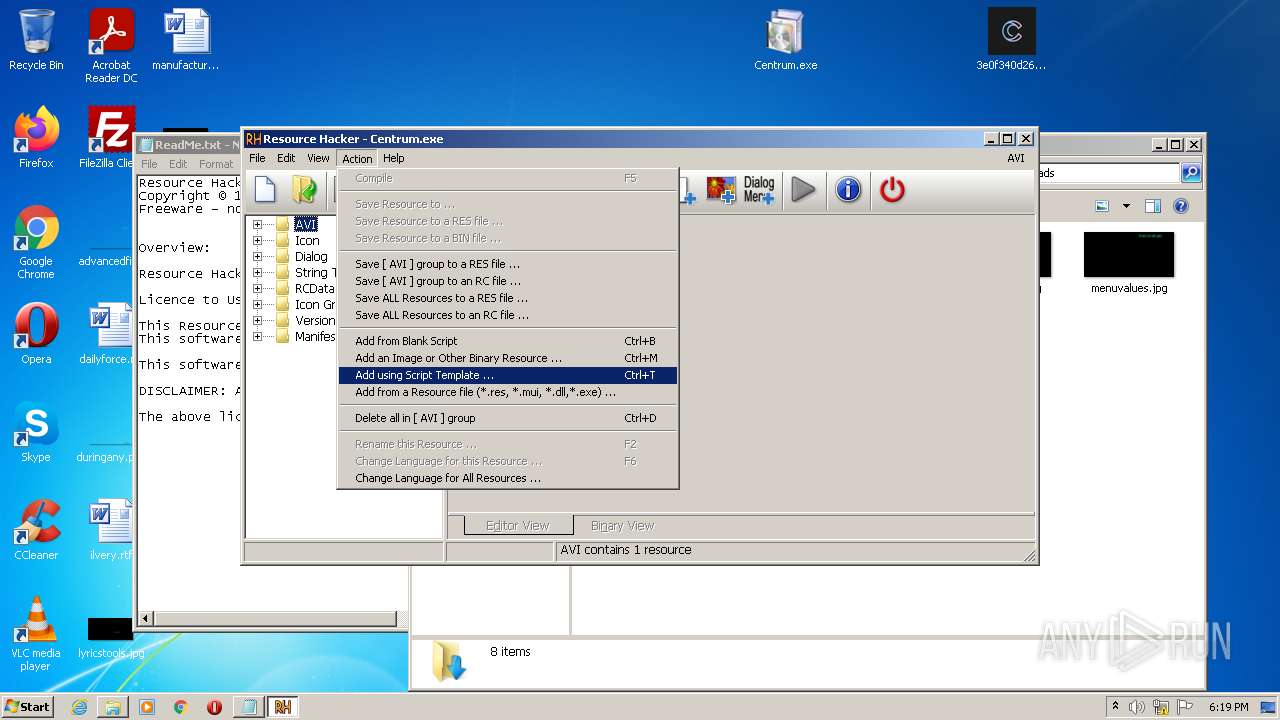Screen dimensions: 1280x720
Task: Open CCleaner desktop shortcut
Action: (36, 530)
